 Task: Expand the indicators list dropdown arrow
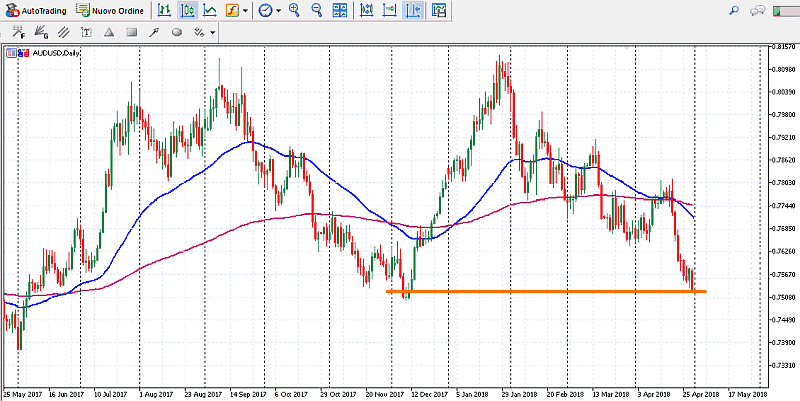click(246, 10)
